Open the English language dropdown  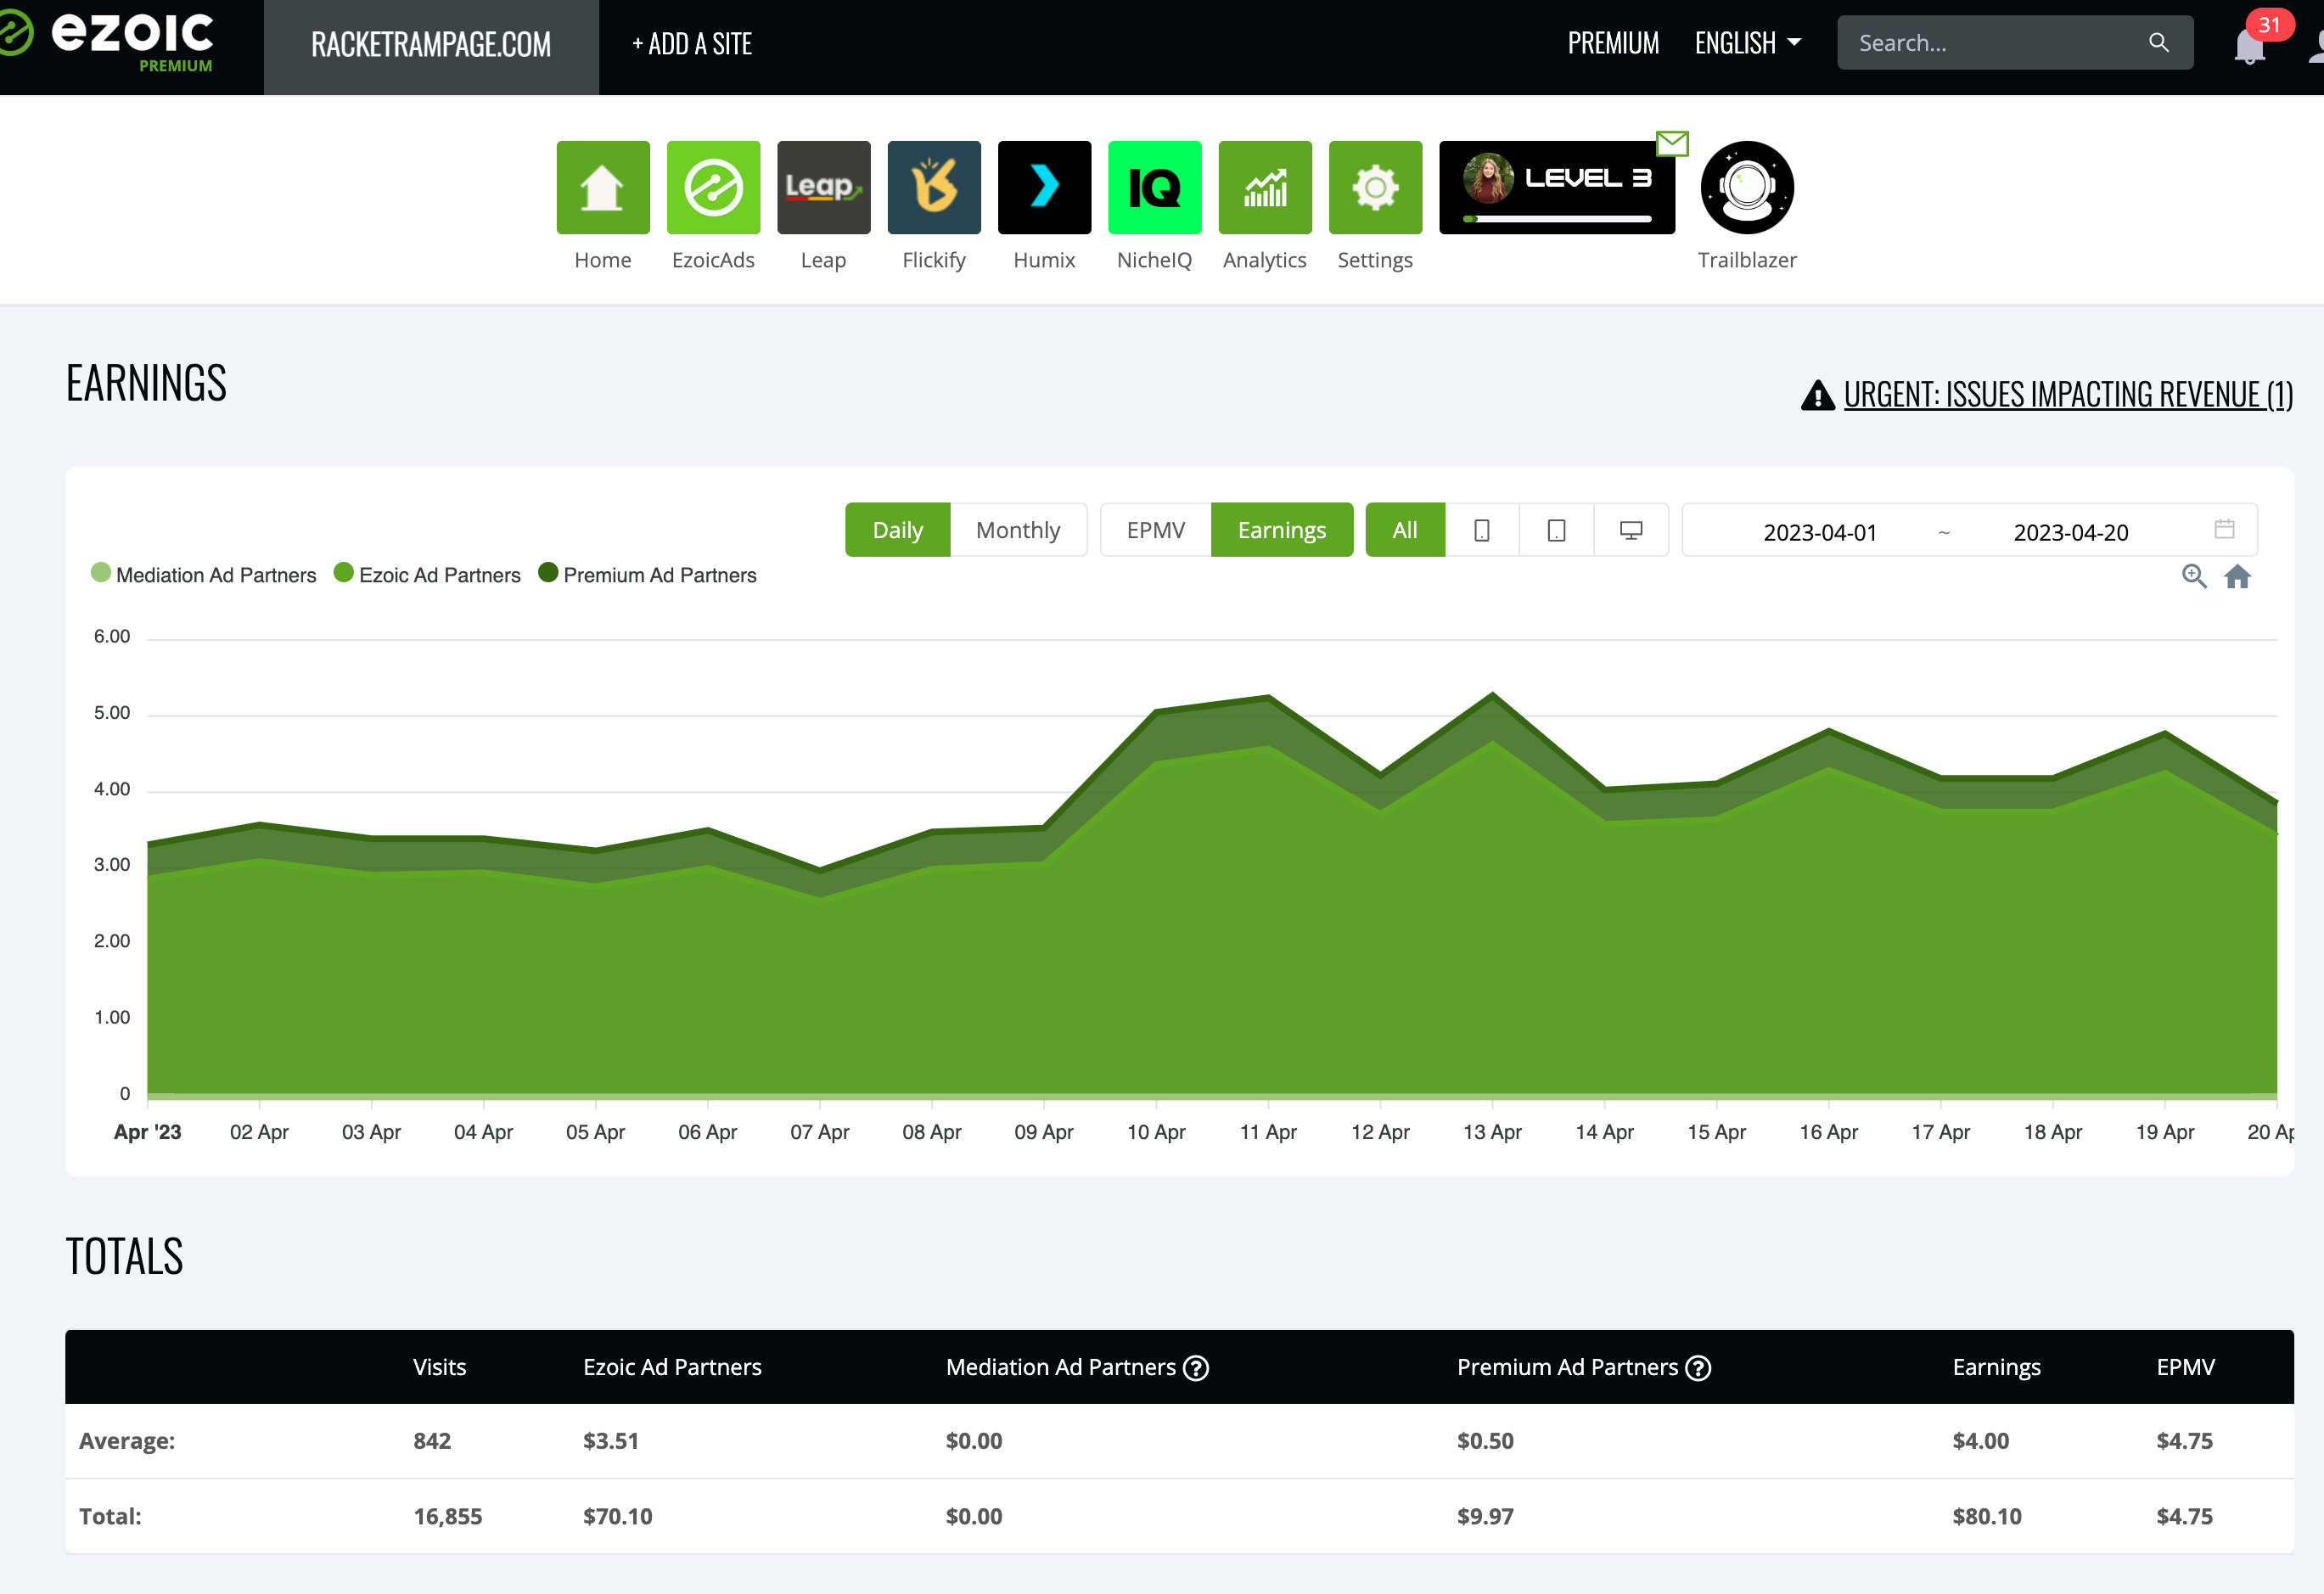click(x=1747, y=43)
